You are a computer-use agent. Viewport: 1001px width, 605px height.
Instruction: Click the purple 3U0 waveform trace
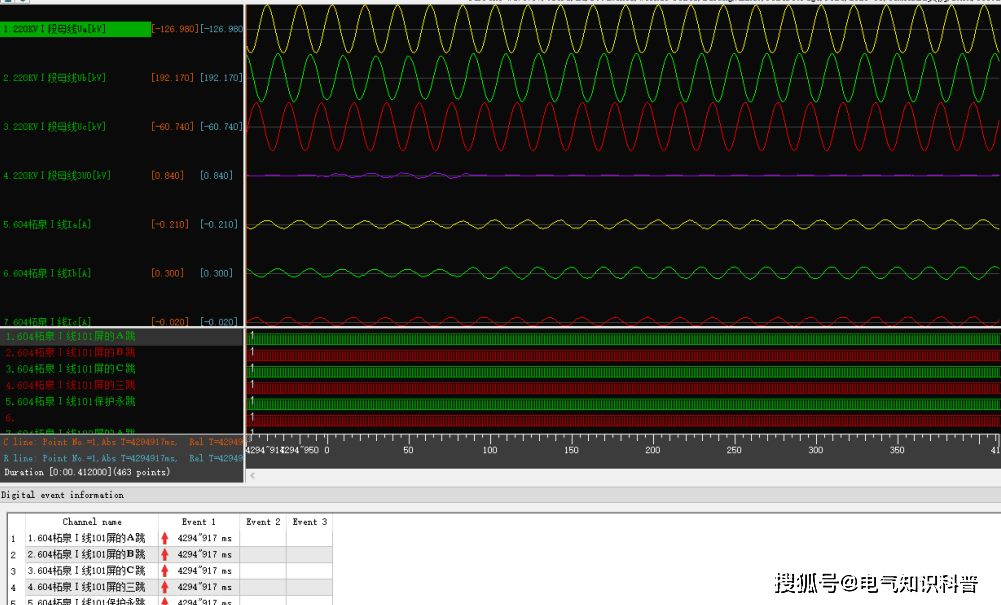622,175
